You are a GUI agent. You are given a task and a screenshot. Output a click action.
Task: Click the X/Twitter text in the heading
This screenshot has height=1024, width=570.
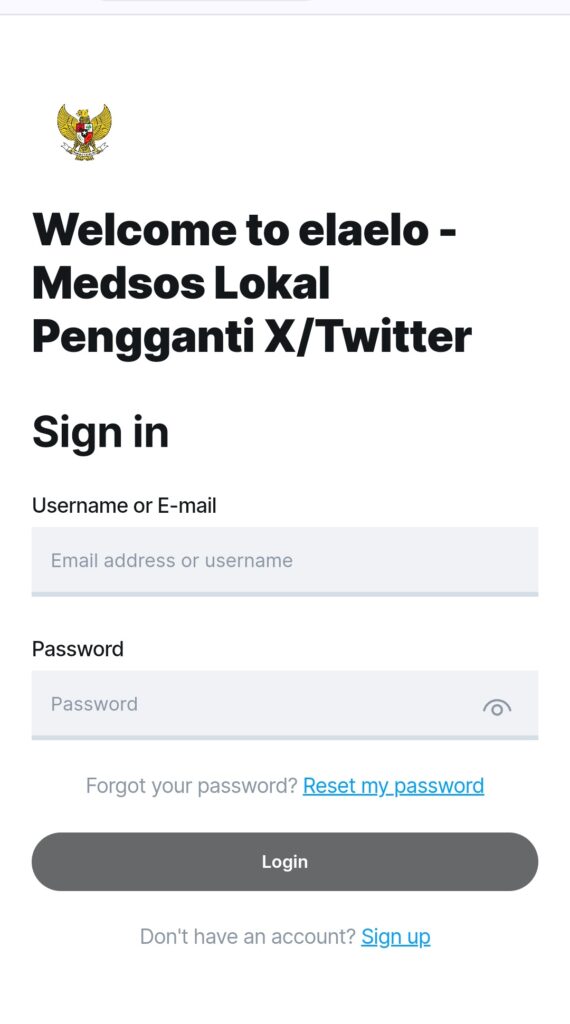click(x=368, y=337)
